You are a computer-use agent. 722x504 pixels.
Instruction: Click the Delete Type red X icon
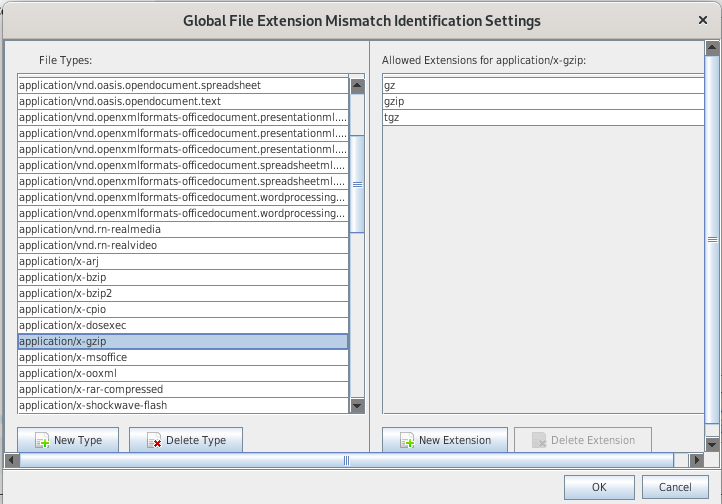[154, 441]
